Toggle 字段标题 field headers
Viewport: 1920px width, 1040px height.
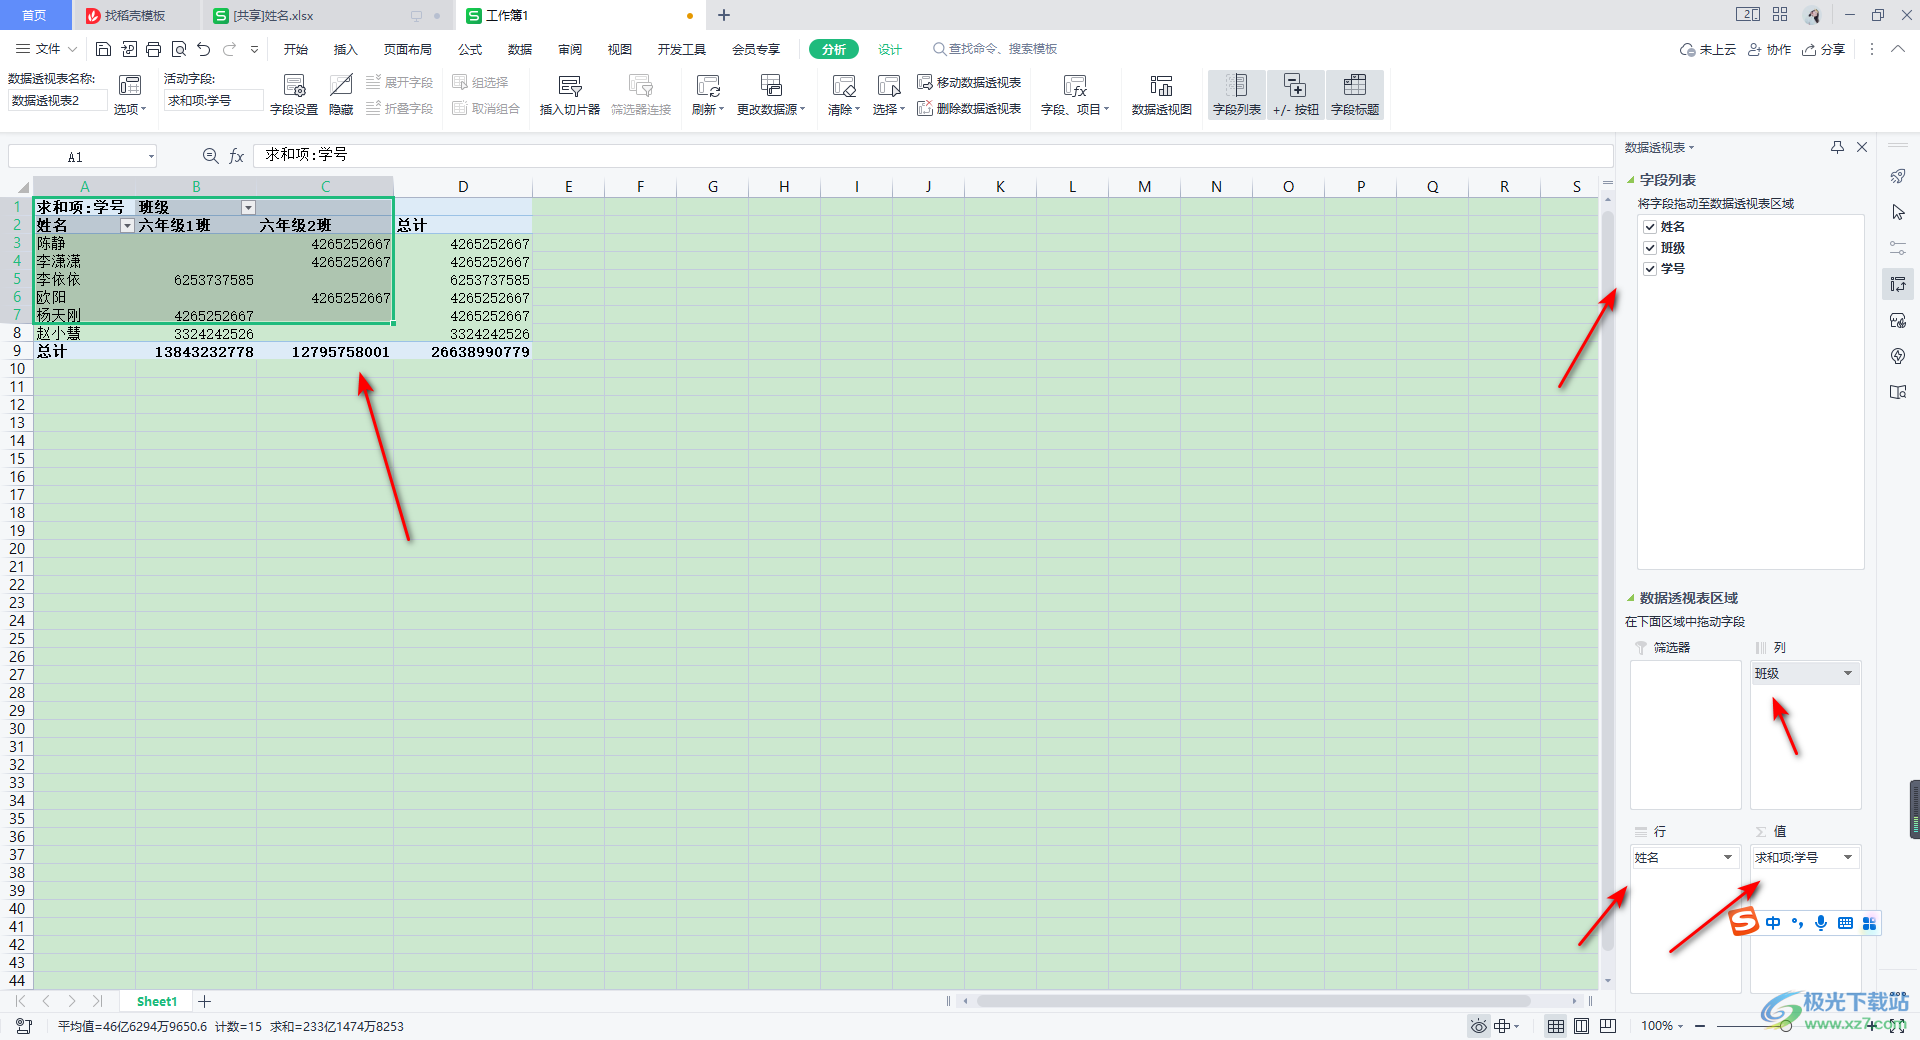(x=1355, y=95)
